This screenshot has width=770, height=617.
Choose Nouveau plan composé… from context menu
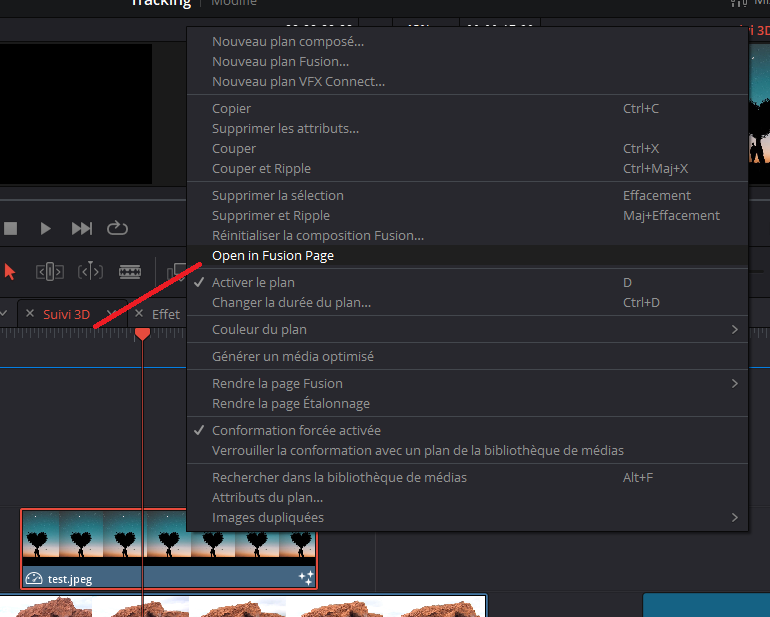pos(467,42)
